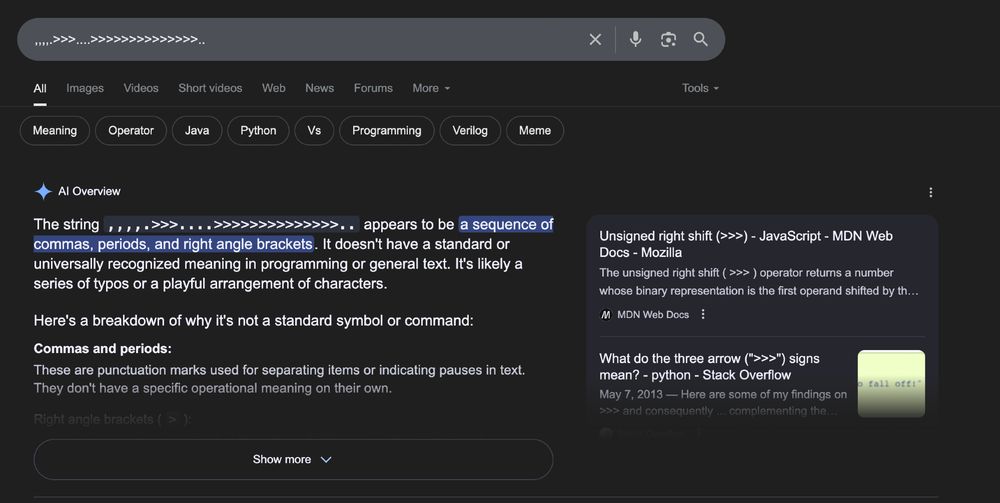The image size is (1000, 503).
Task: Start voice search with the microphone icon
Action: click(635, 40)
